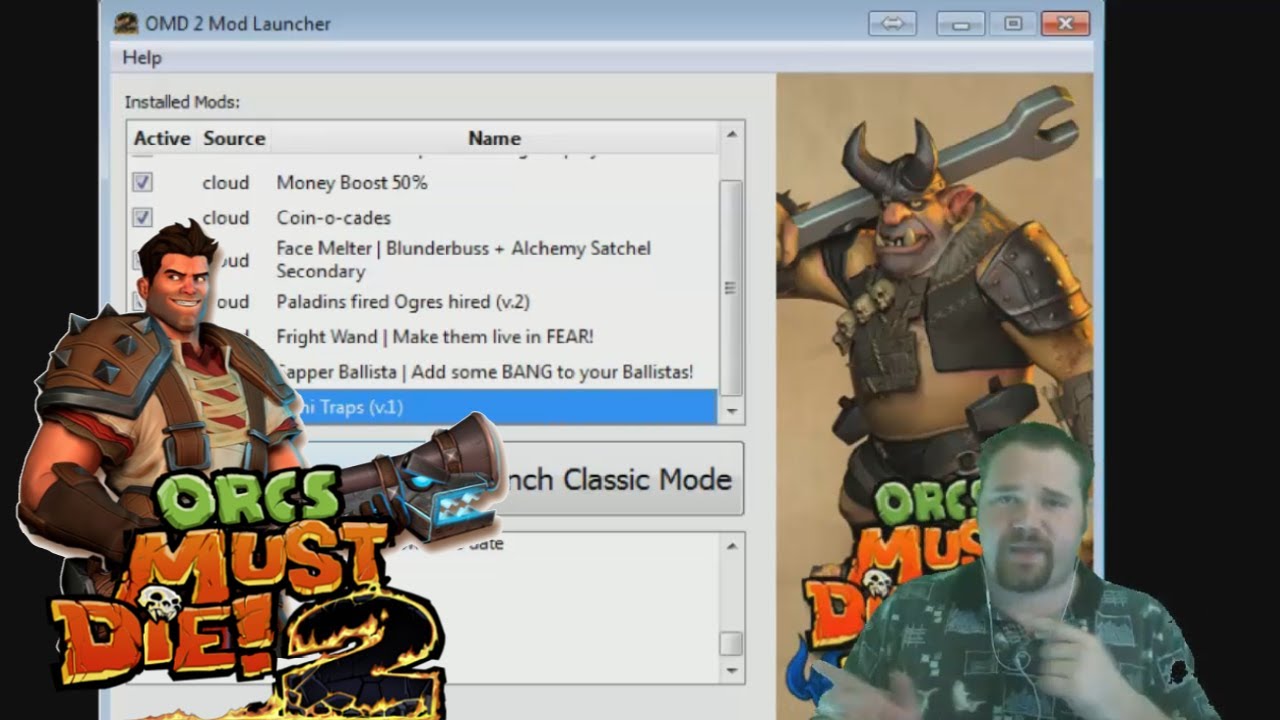Select the Coin-o-cades mod name
This screenshot has height=720, width=1280.
click(x=334, y=217)
